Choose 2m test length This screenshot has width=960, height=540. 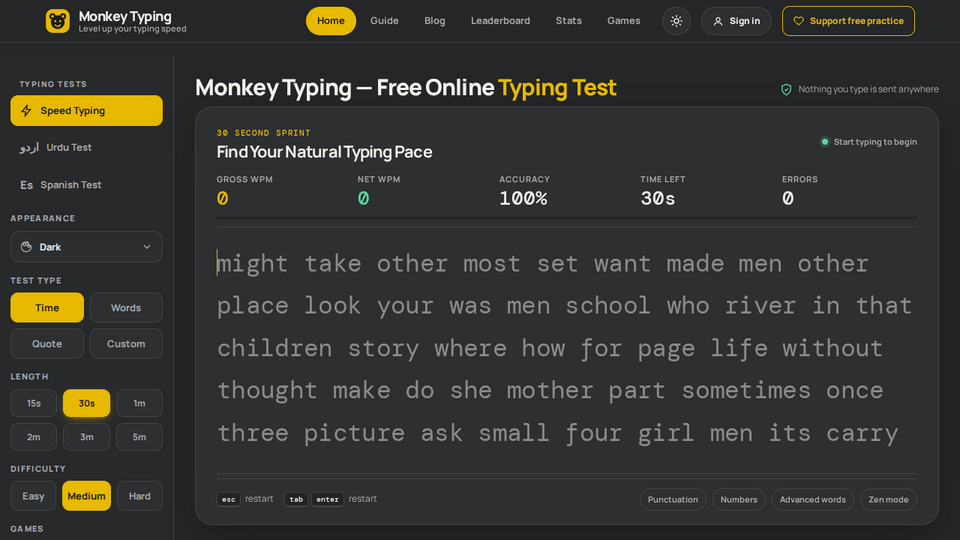tap(34, 437)
